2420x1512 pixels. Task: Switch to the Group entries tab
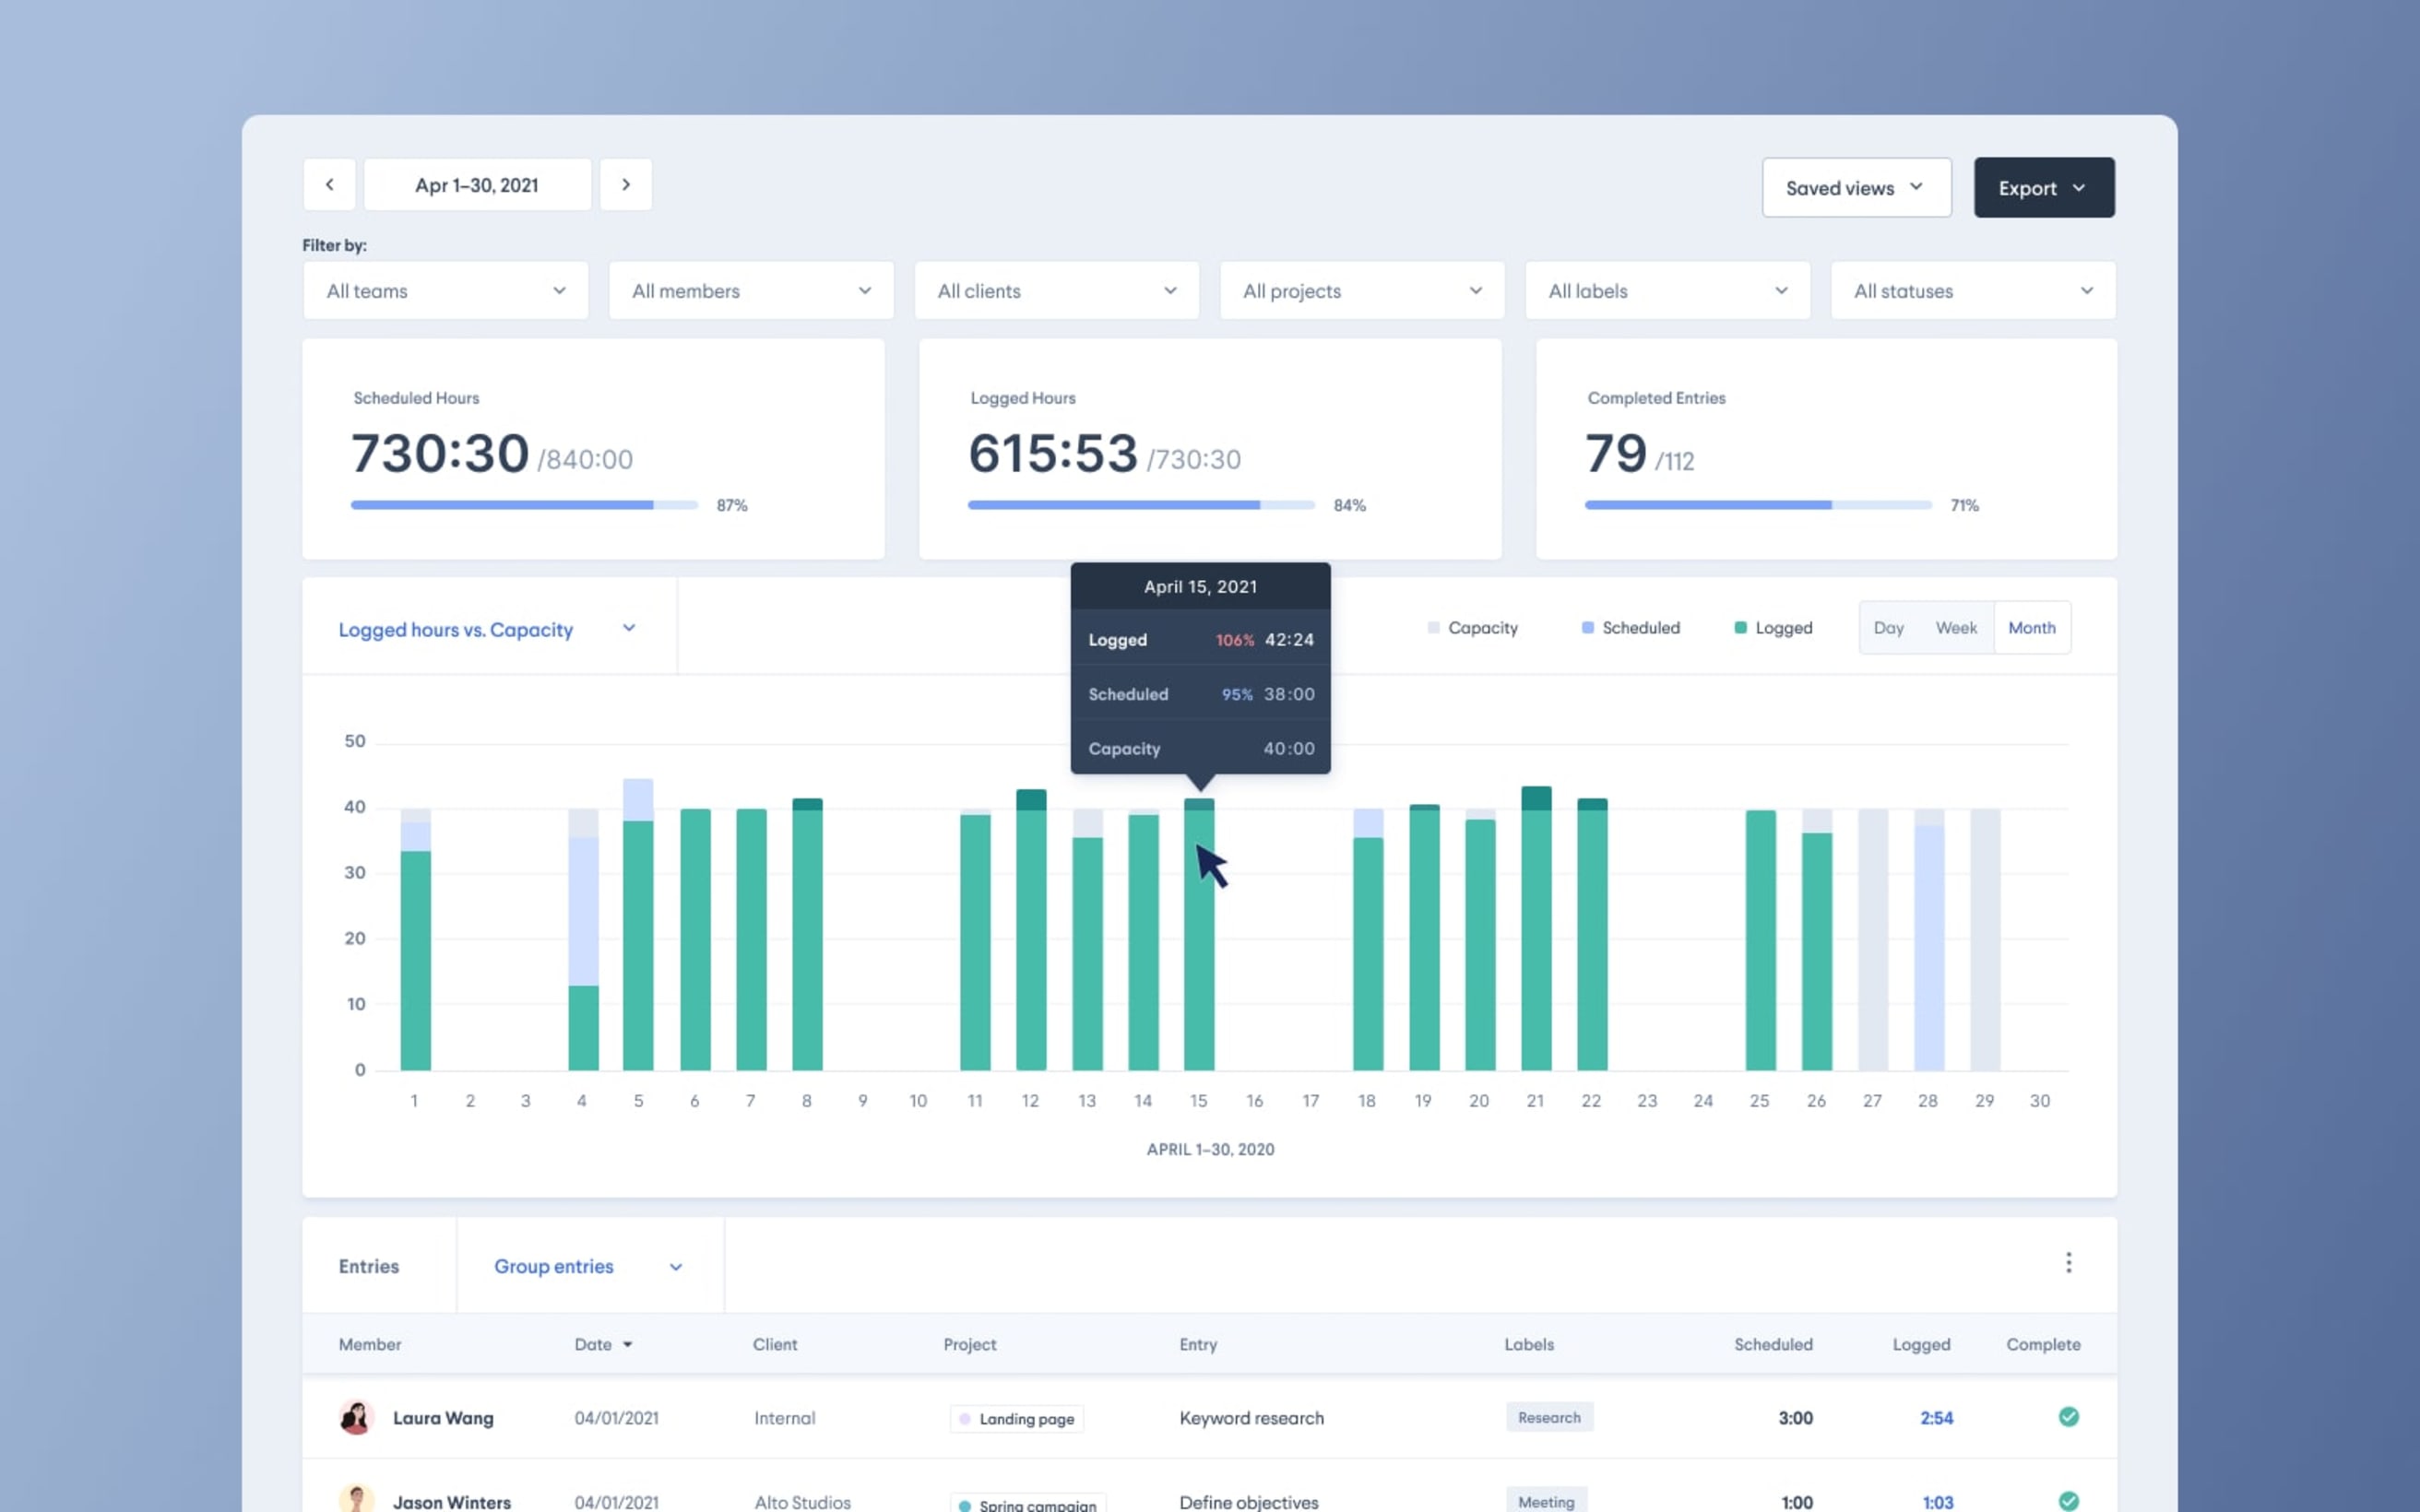tap(552, 1265)
